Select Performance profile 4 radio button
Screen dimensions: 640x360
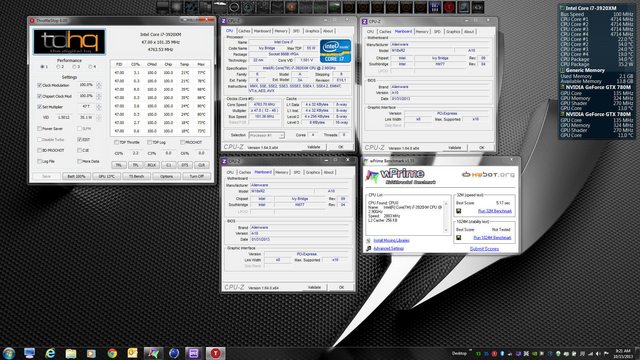click(x=90, y=67)
